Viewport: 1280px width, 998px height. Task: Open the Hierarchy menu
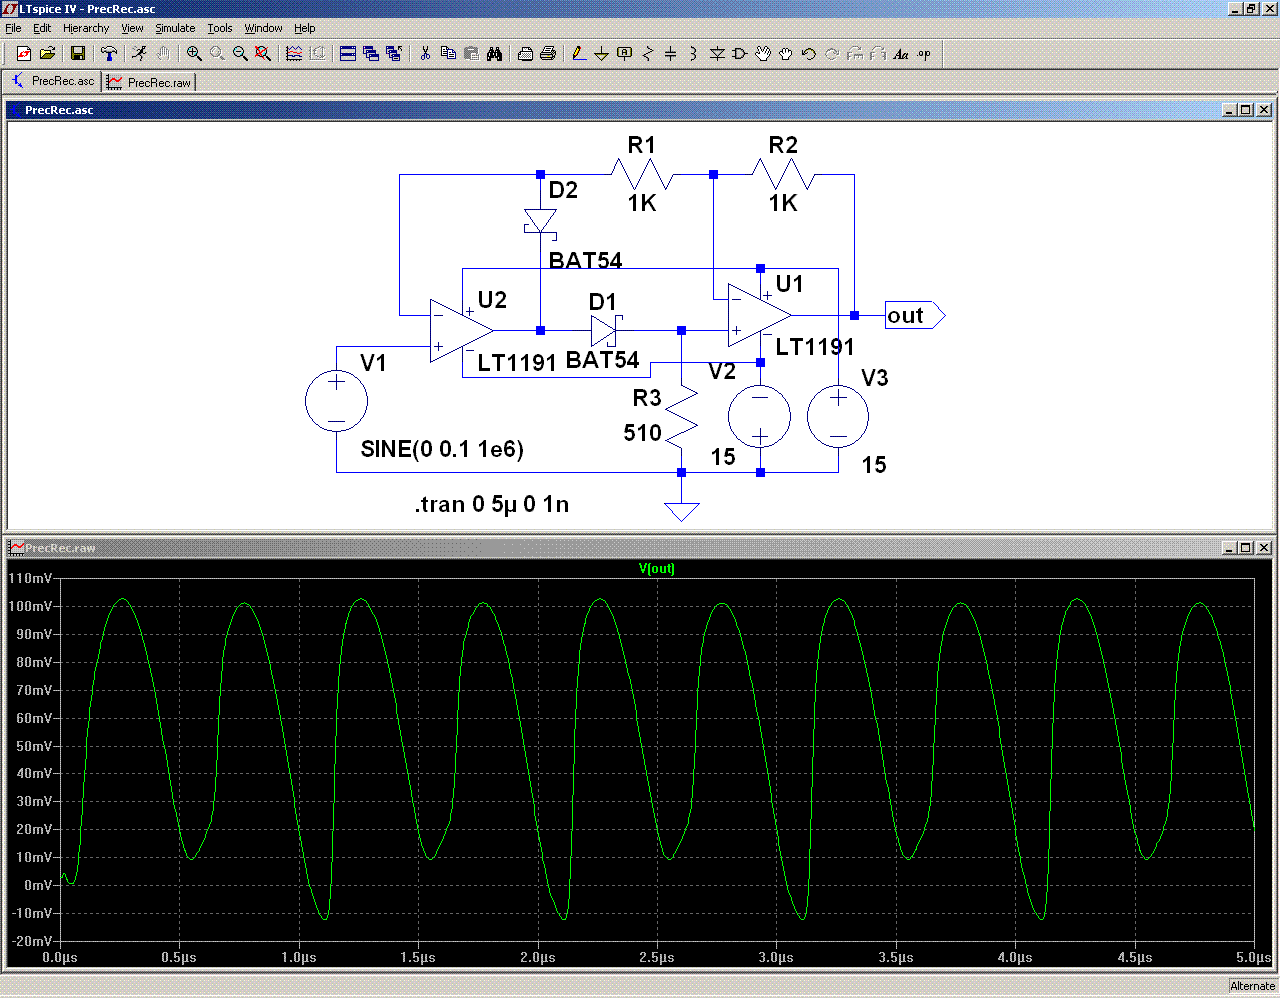tap(86, 28)
